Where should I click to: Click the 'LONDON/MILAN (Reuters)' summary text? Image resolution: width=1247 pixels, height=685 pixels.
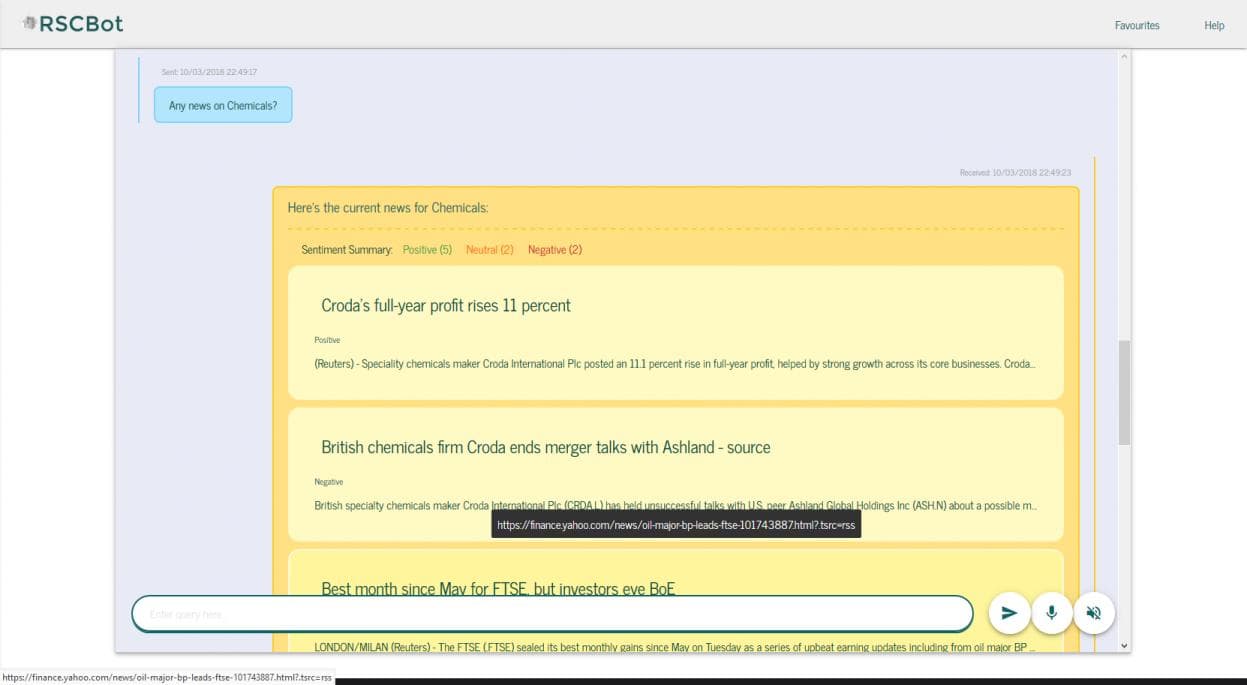pos(675,647)
